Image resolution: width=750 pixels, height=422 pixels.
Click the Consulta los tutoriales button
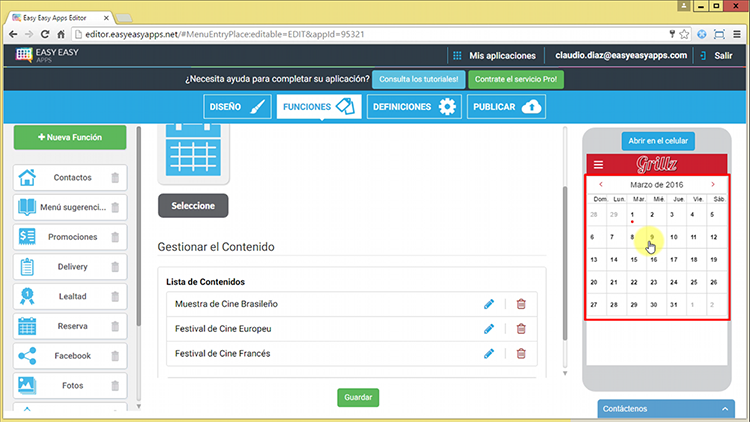click(x=419, y=79)
